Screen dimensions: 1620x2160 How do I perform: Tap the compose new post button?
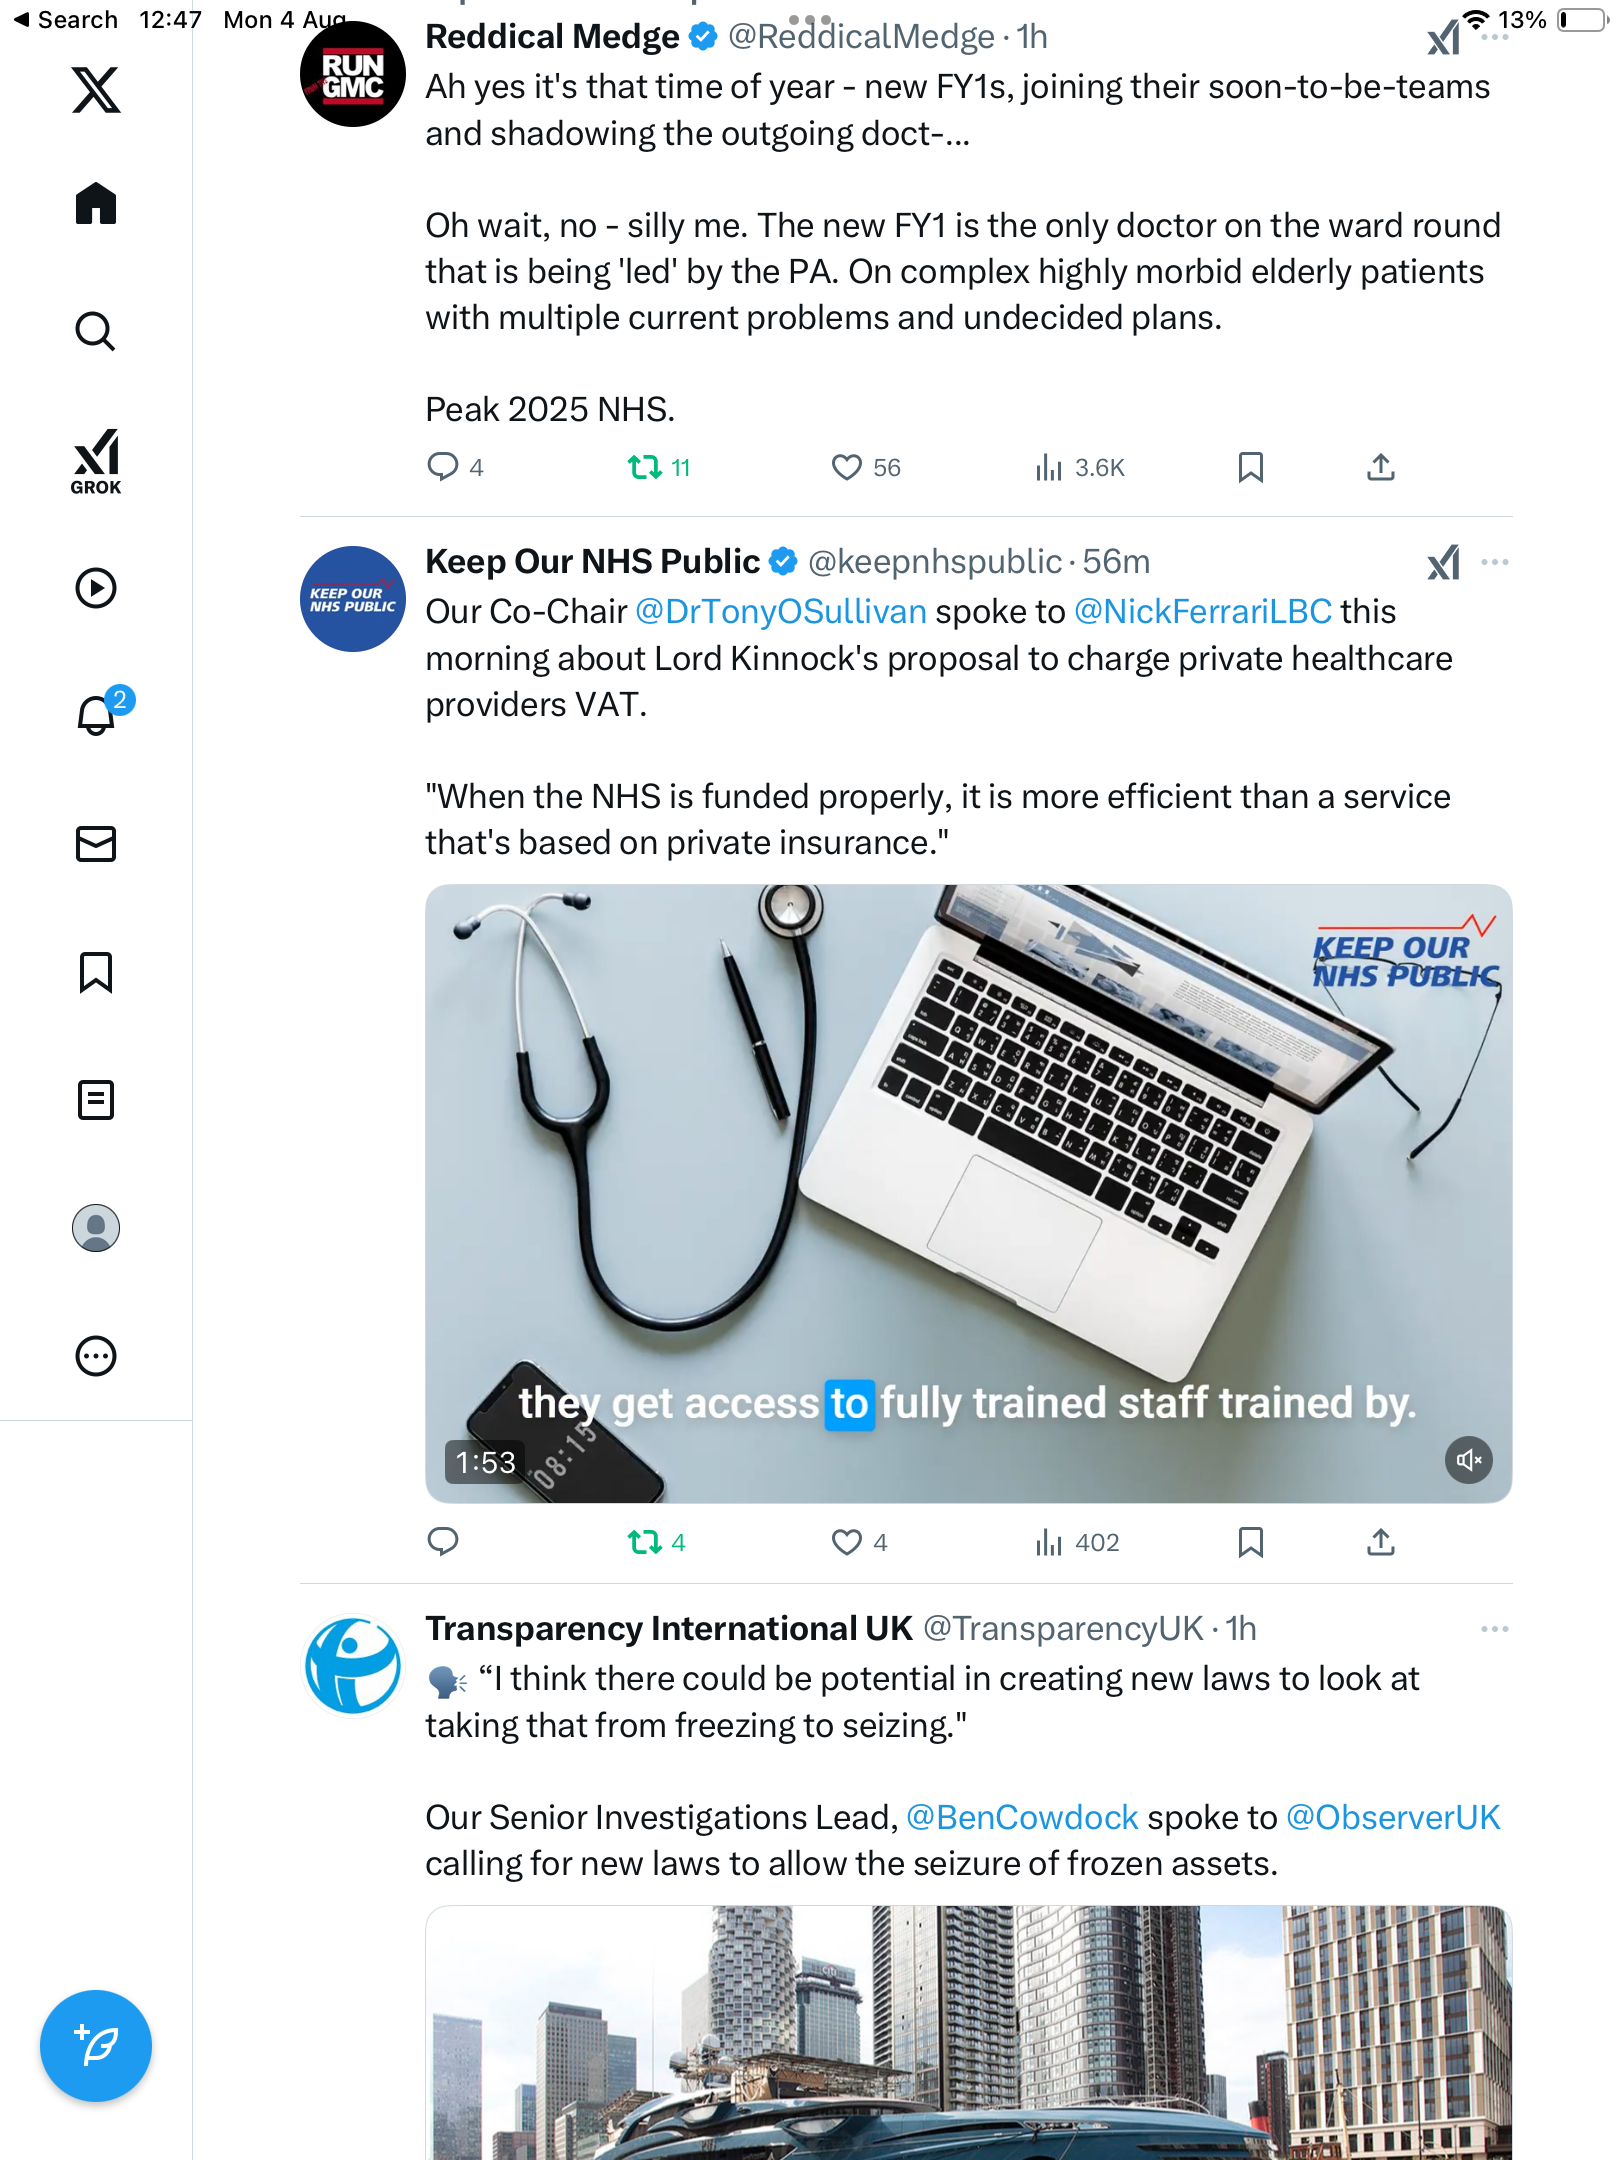pos(96,2045)
